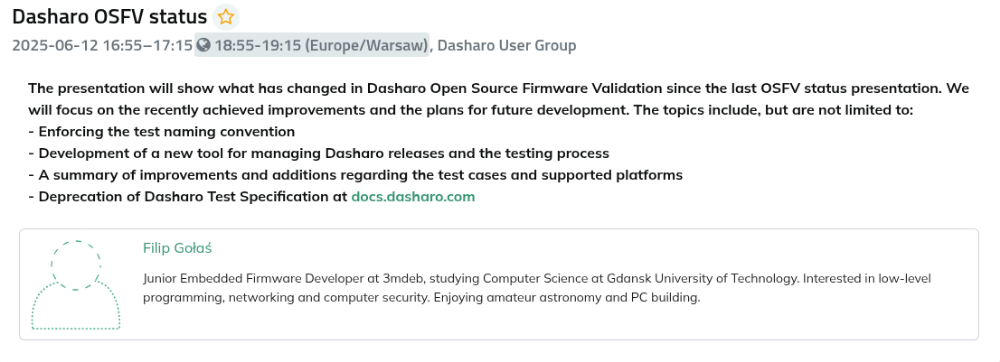Open the docs.dasharo.com link
The image size is (1000, 362).
click(413, 196)
